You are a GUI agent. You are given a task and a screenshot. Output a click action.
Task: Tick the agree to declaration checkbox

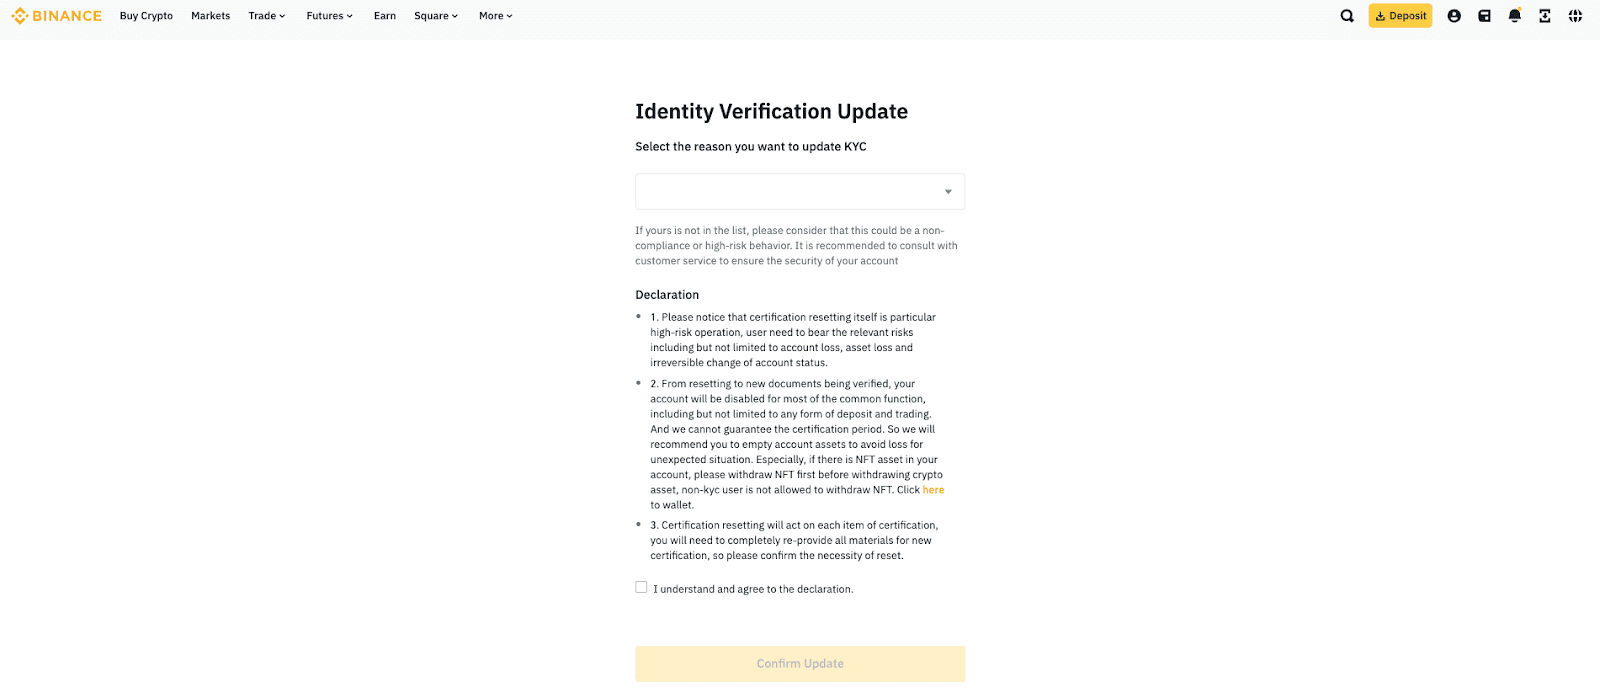pyautogui.click(x=641, y=588)
